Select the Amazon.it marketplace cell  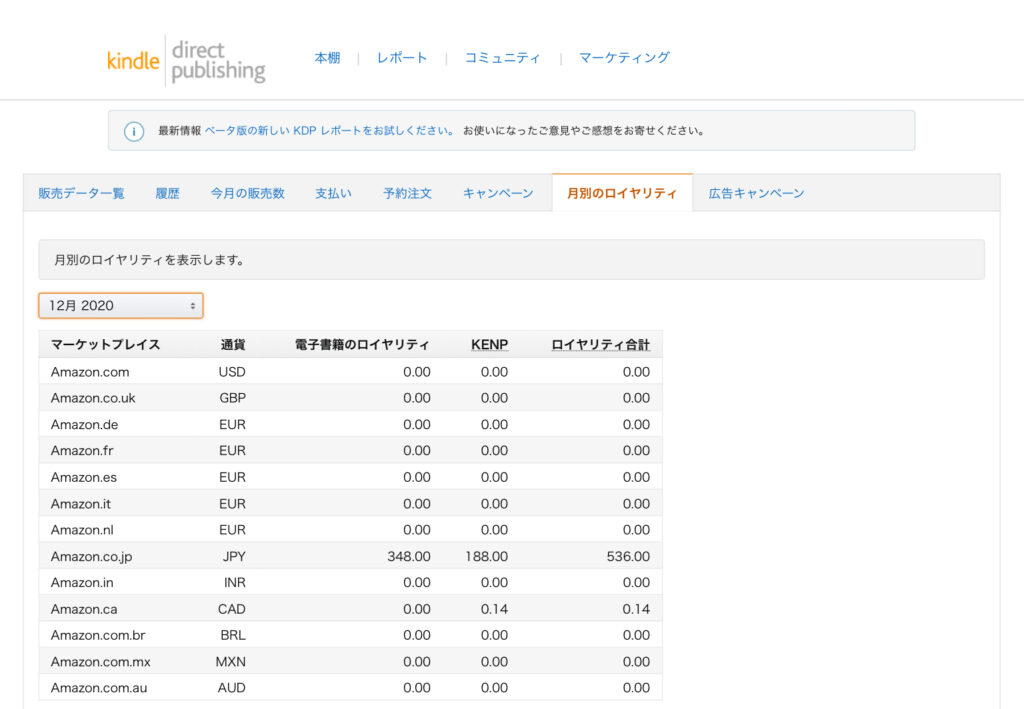(80, 504)
